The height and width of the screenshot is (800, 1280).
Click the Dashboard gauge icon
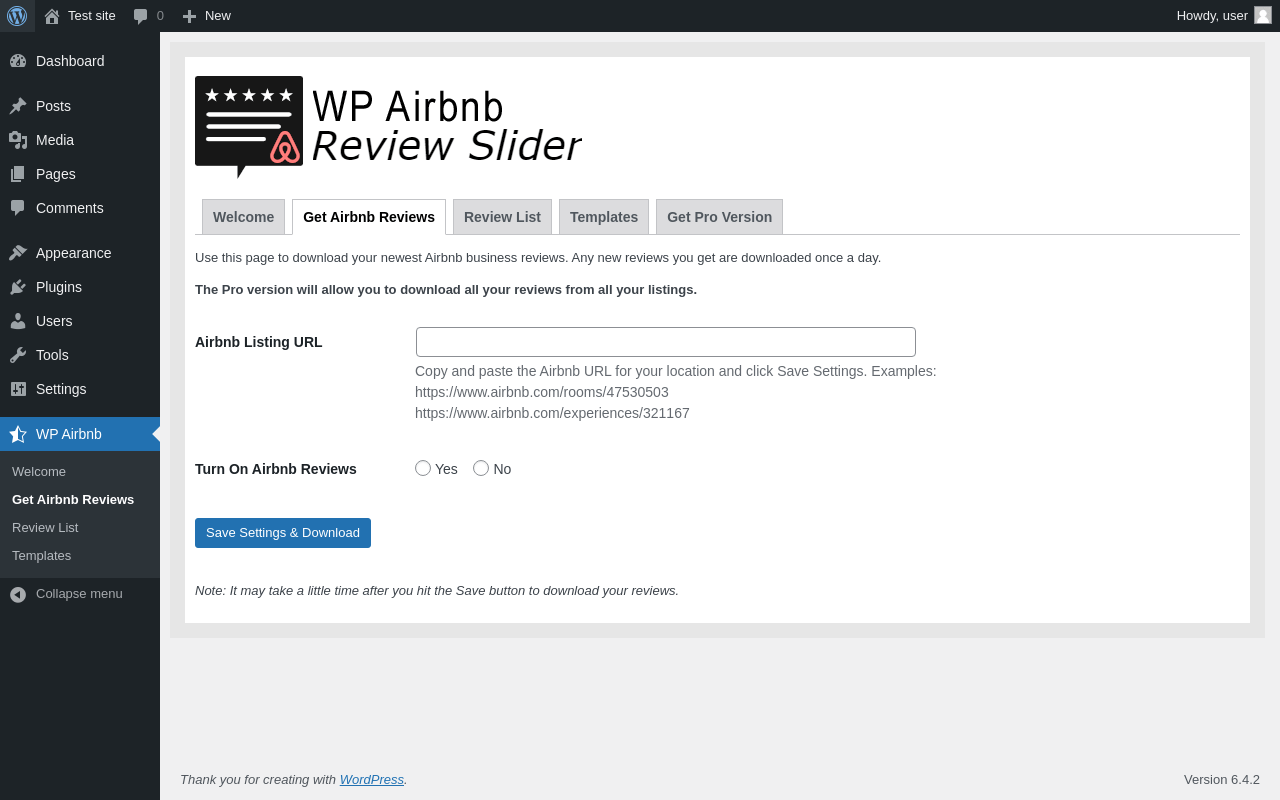tap(18, 61)
